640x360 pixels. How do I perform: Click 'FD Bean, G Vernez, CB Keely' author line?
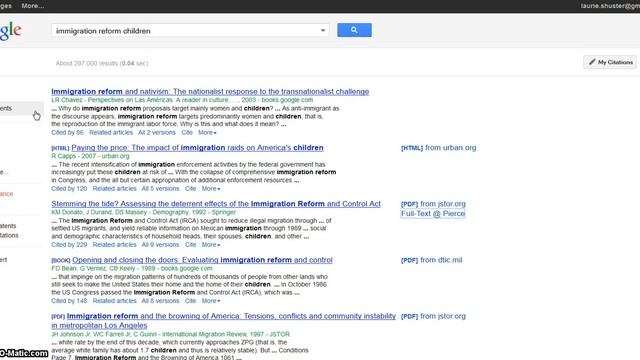click(x=132, y=268)
